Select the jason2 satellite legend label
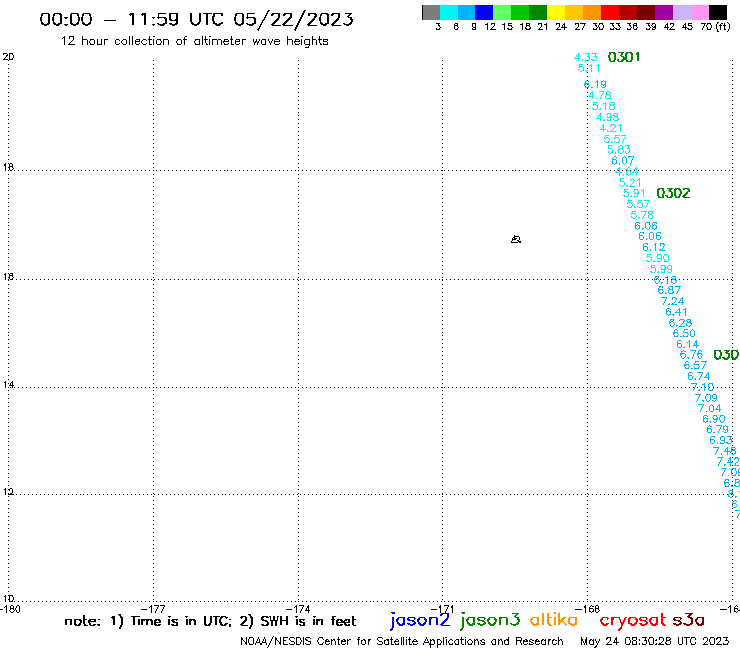 click(x=420, y=620)
